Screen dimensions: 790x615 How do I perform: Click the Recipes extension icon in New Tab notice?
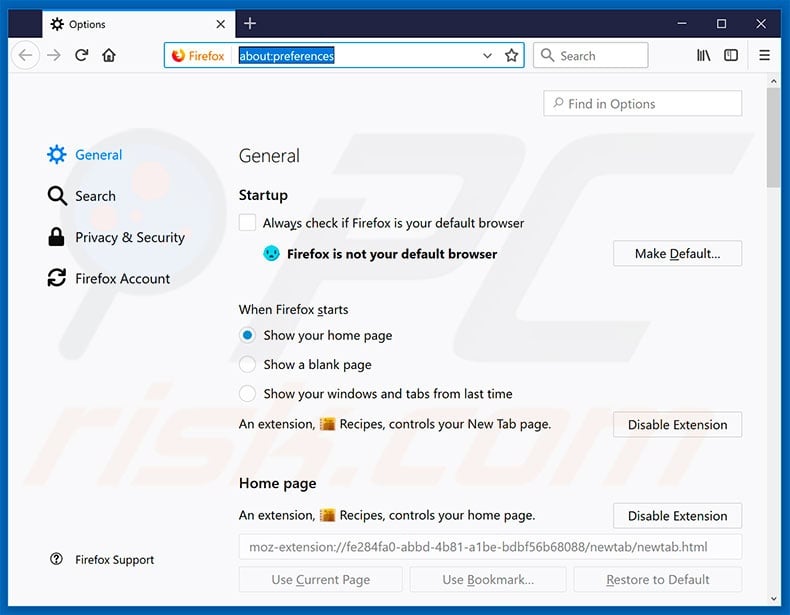click(x=327, y=424)
